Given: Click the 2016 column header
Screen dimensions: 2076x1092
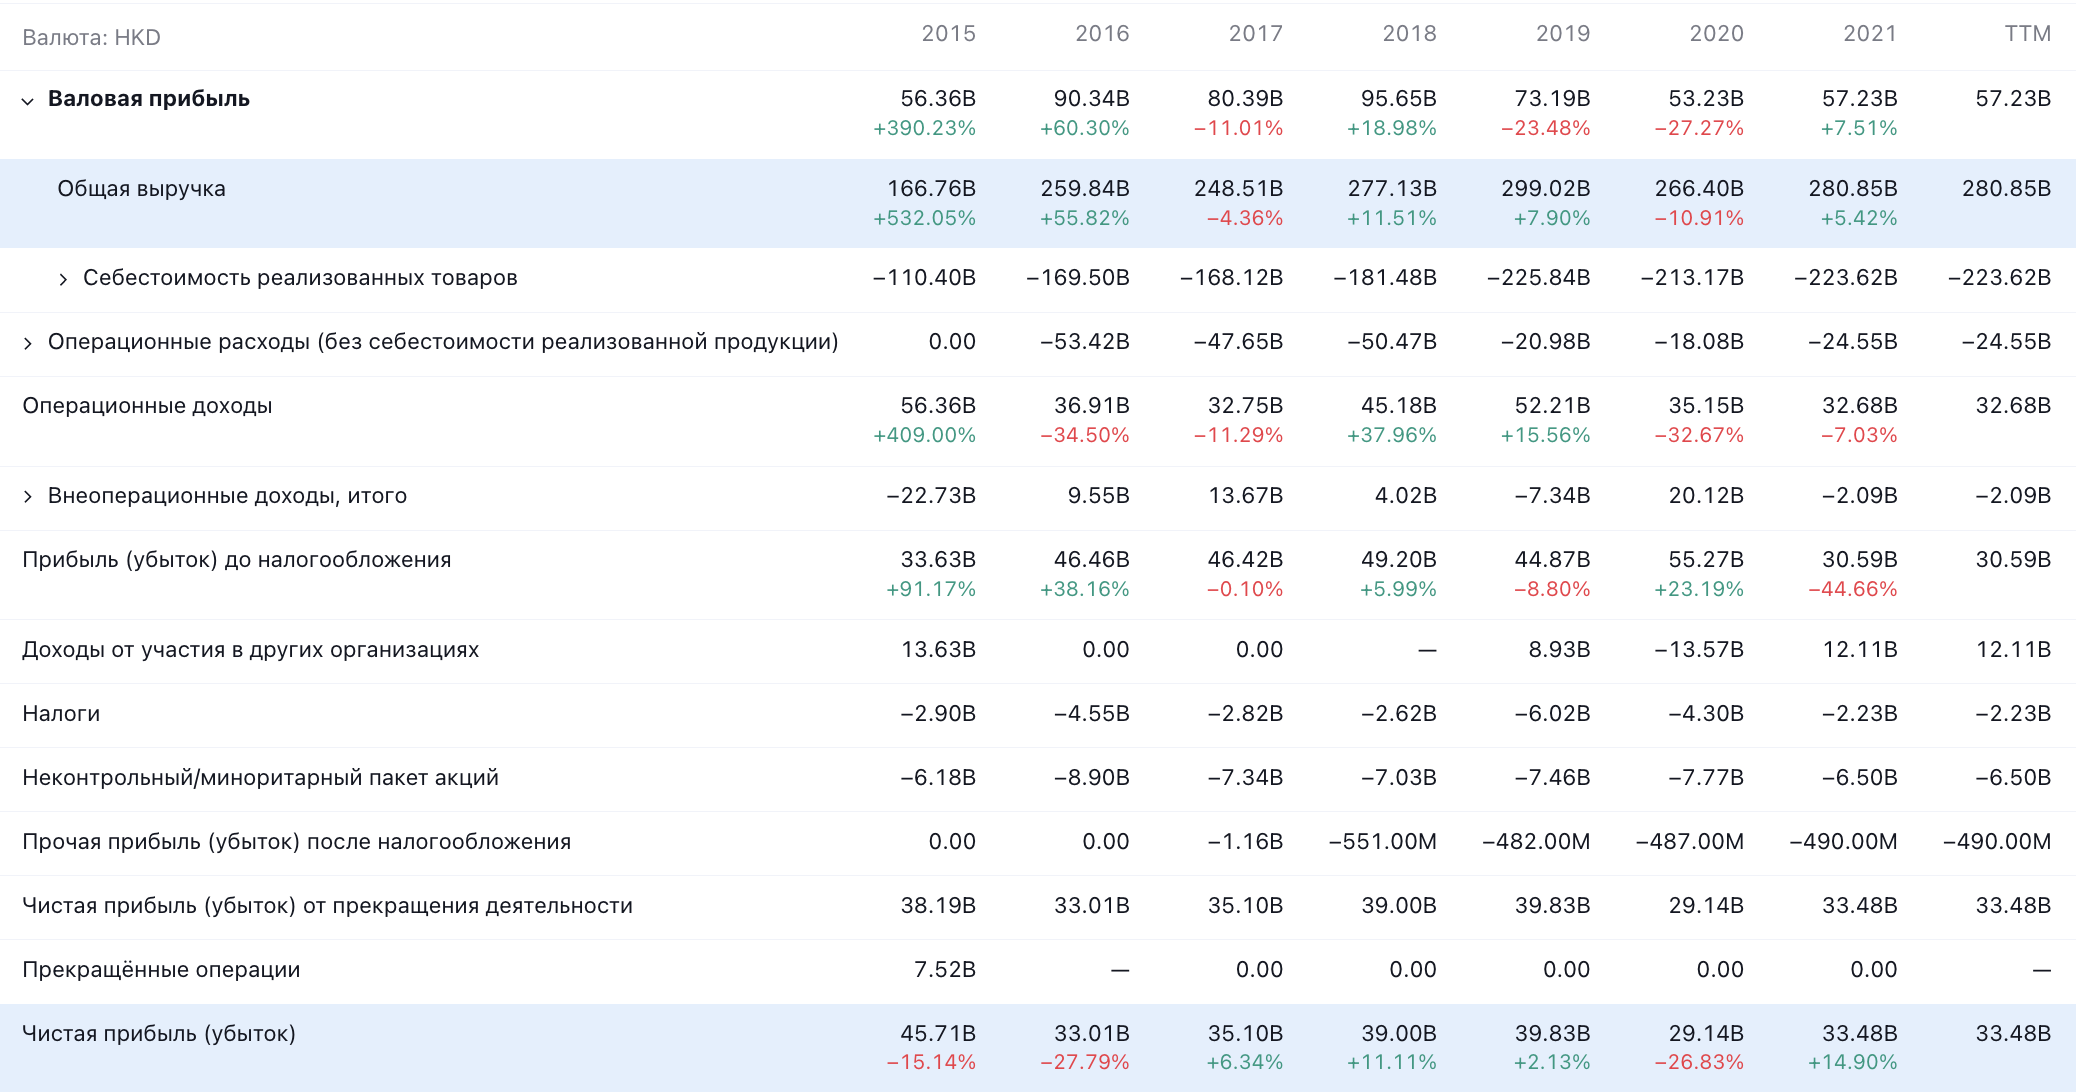Looking at the screenshot, I should (1102, 34).
